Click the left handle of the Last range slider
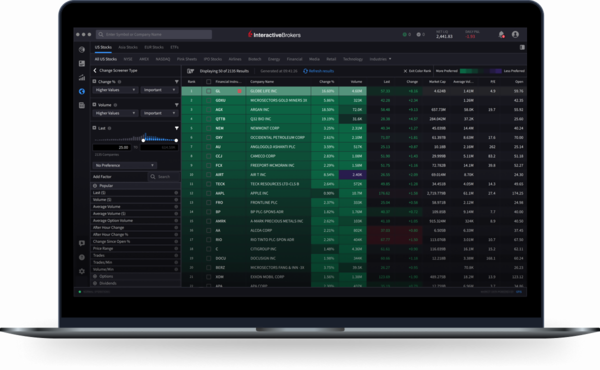This screenshot has width=600, height=370. (143, 140)
